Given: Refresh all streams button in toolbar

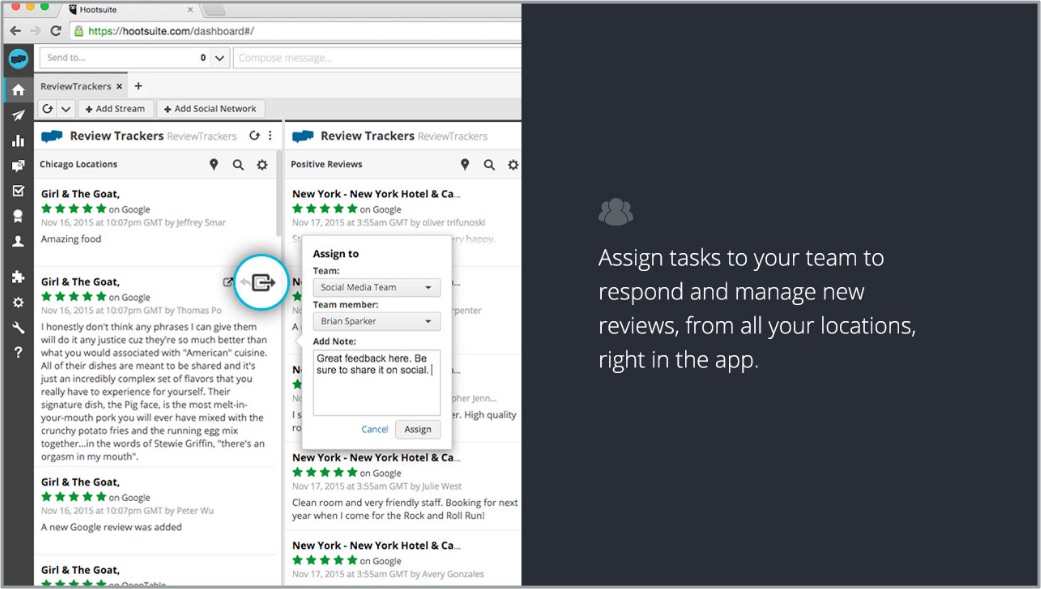Looking at the screenshot, I should point(48,109).
